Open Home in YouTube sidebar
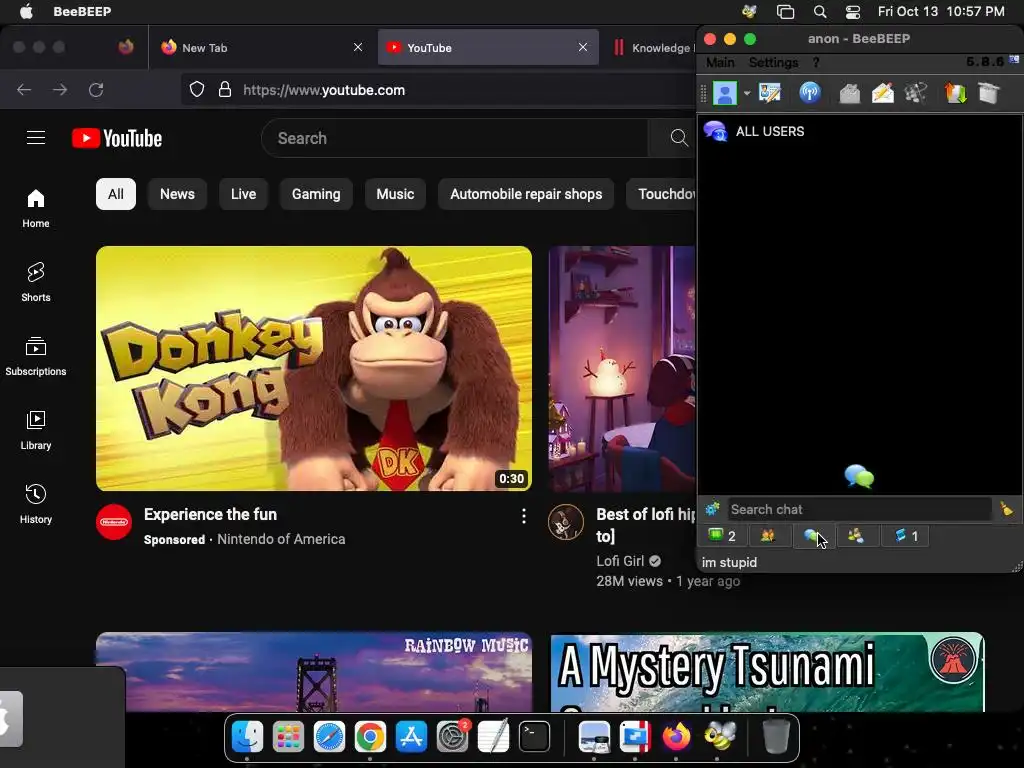The height and width of the screenshot is (768, 1024). (35, 208)
